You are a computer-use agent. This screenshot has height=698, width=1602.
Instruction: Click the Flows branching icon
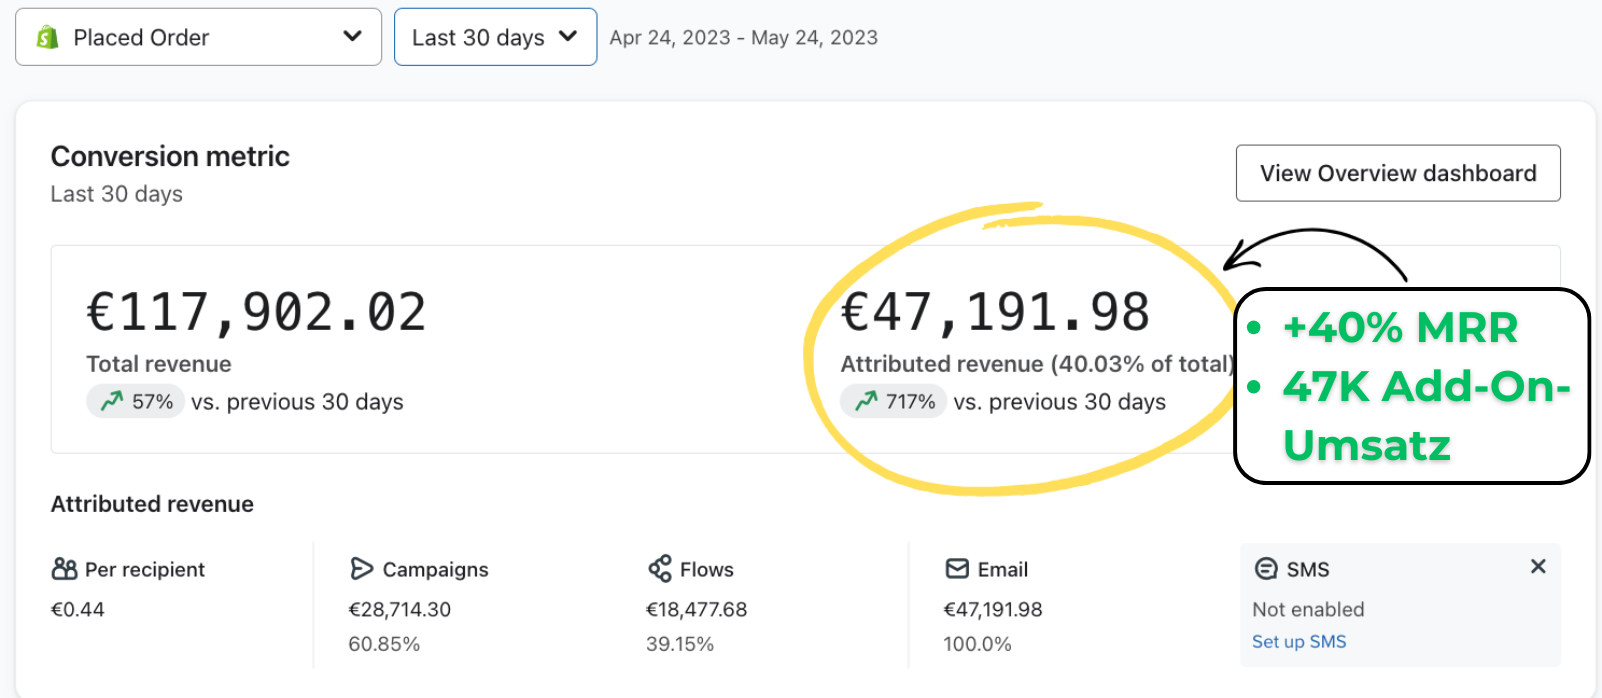click(660, 569)
